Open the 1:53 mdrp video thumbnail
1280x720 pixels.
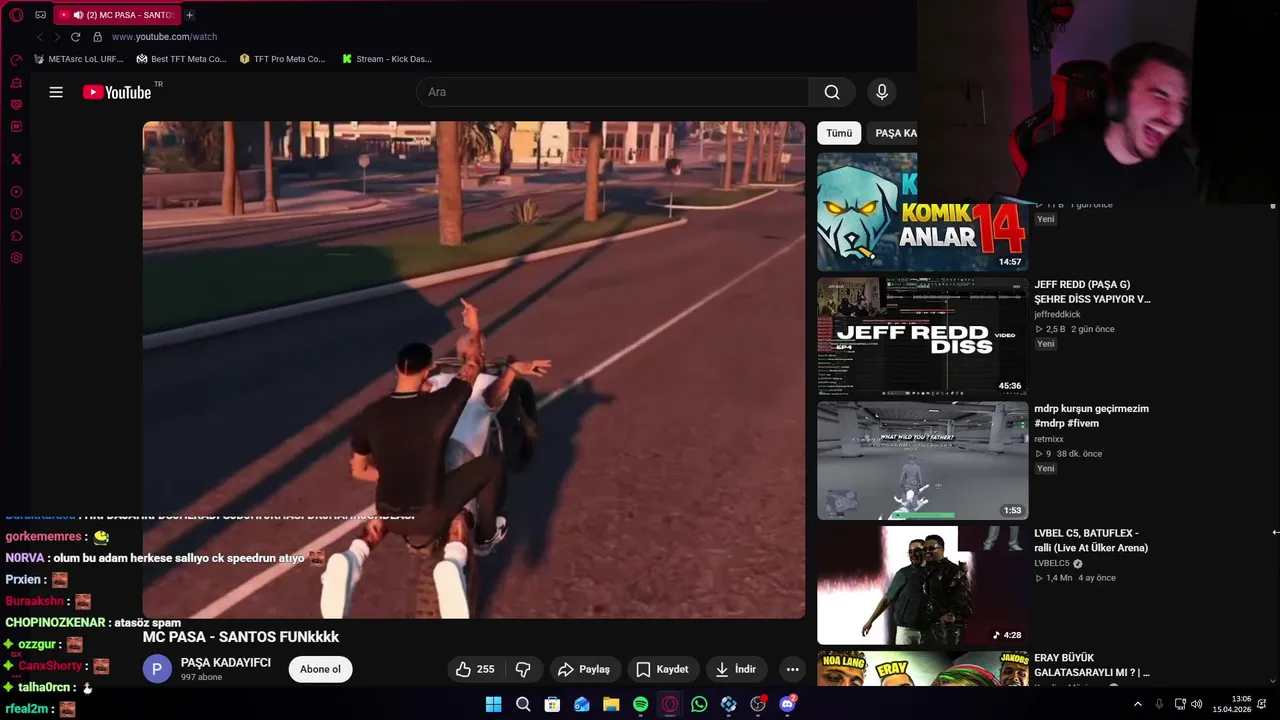click(922, 461)
